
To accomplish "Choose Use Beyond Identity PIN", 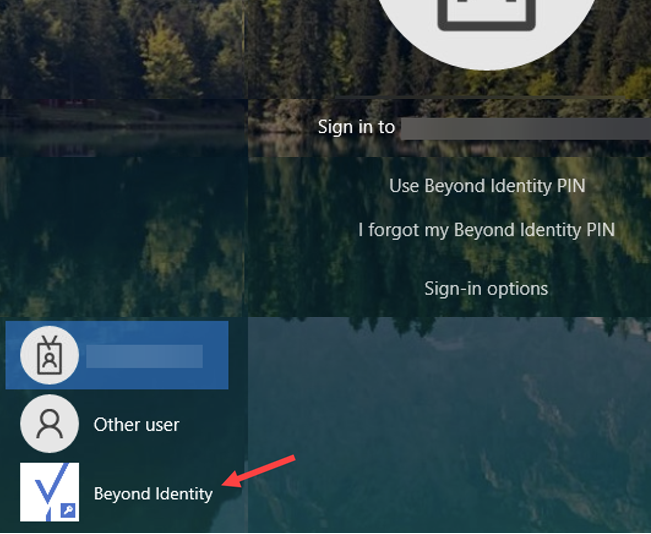I will 486,186.
